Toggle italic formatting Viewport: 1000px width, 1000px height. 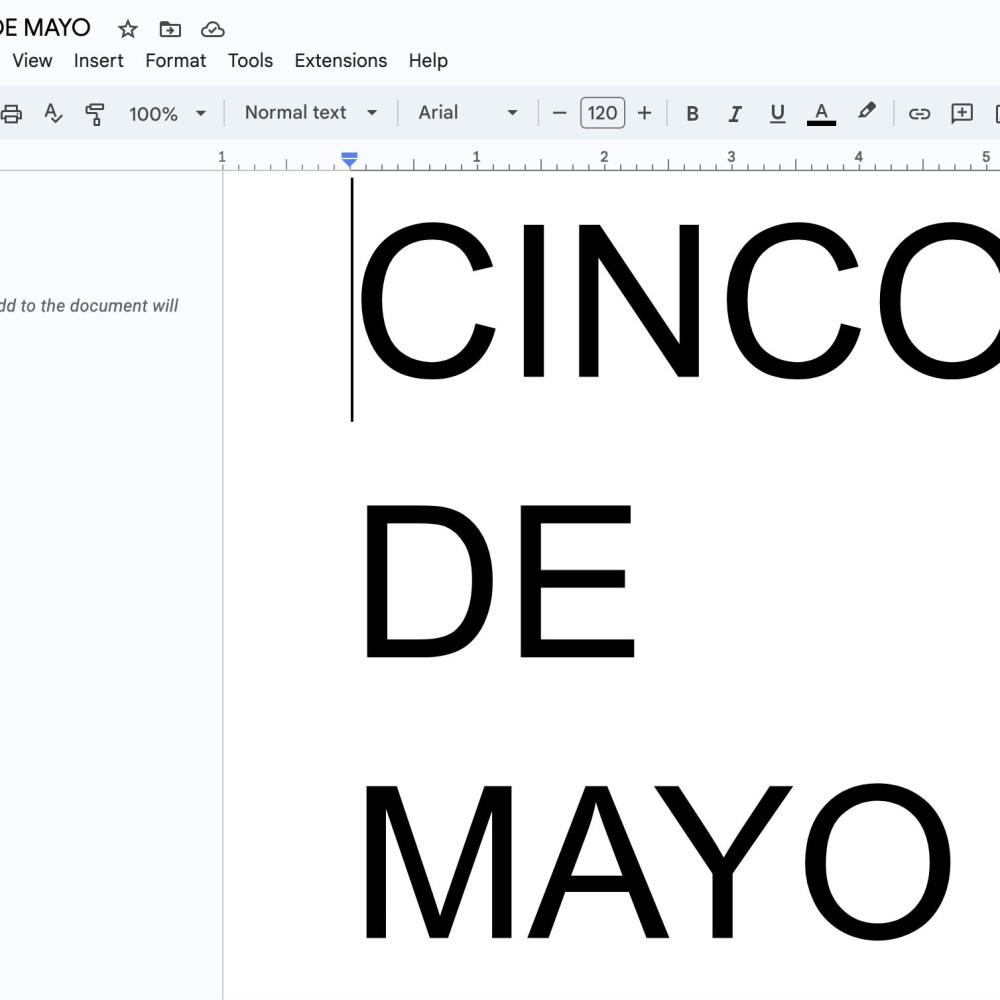pos(735,114)
